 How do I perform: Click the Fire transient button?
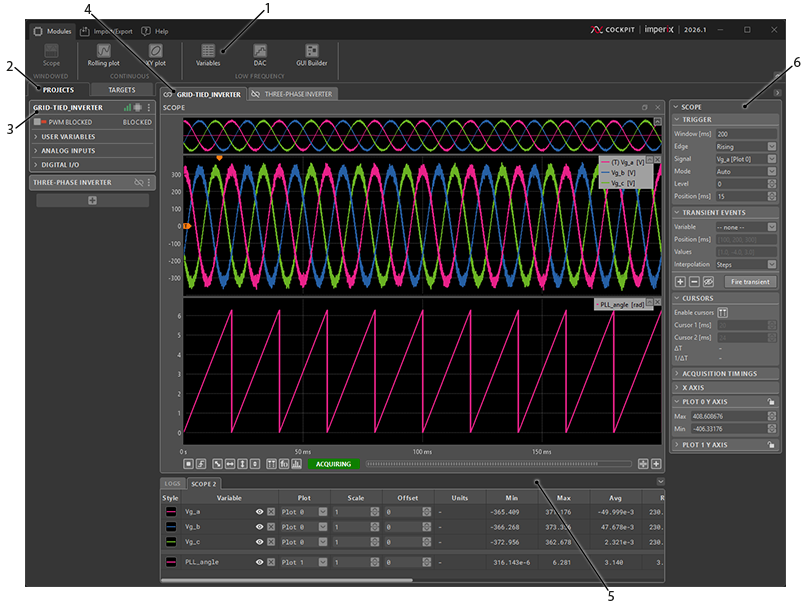click(752, 283)
